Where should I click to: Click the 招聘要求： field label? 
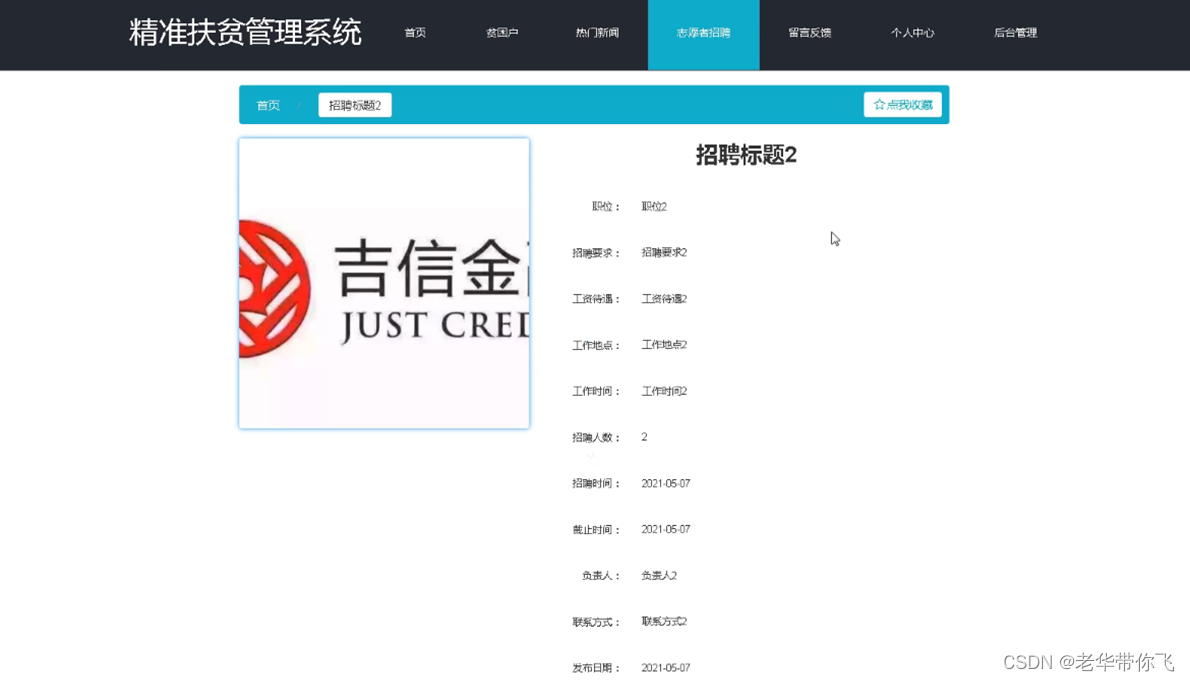[x=596, y=253]
